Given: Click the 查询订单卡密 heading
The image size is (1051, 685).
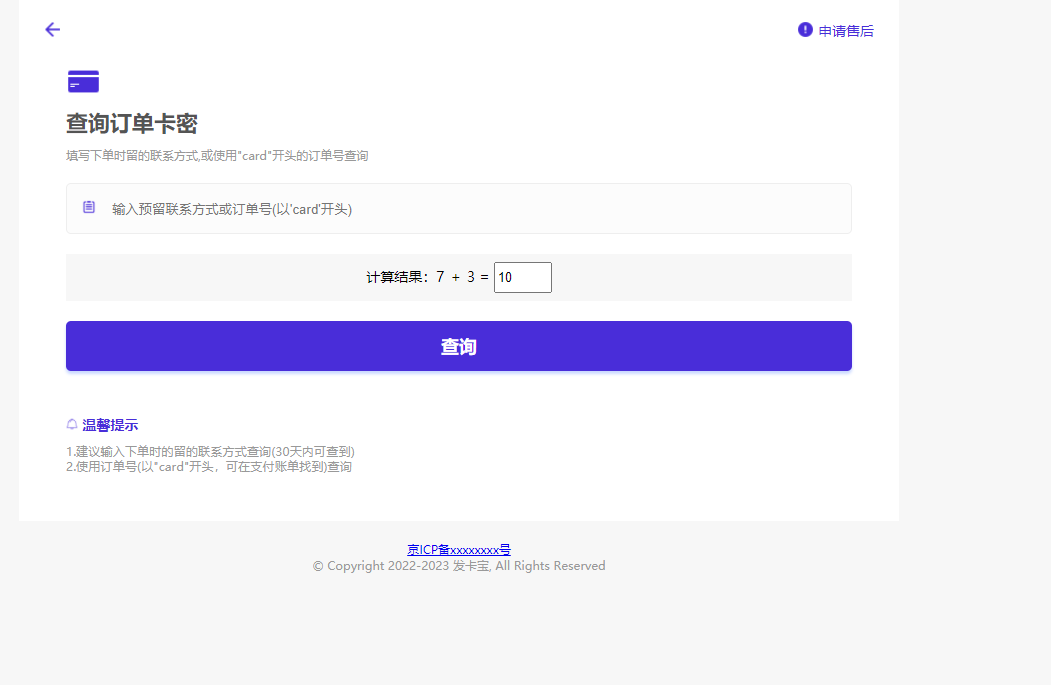Looking at the screenshot, I should [132, 124].
